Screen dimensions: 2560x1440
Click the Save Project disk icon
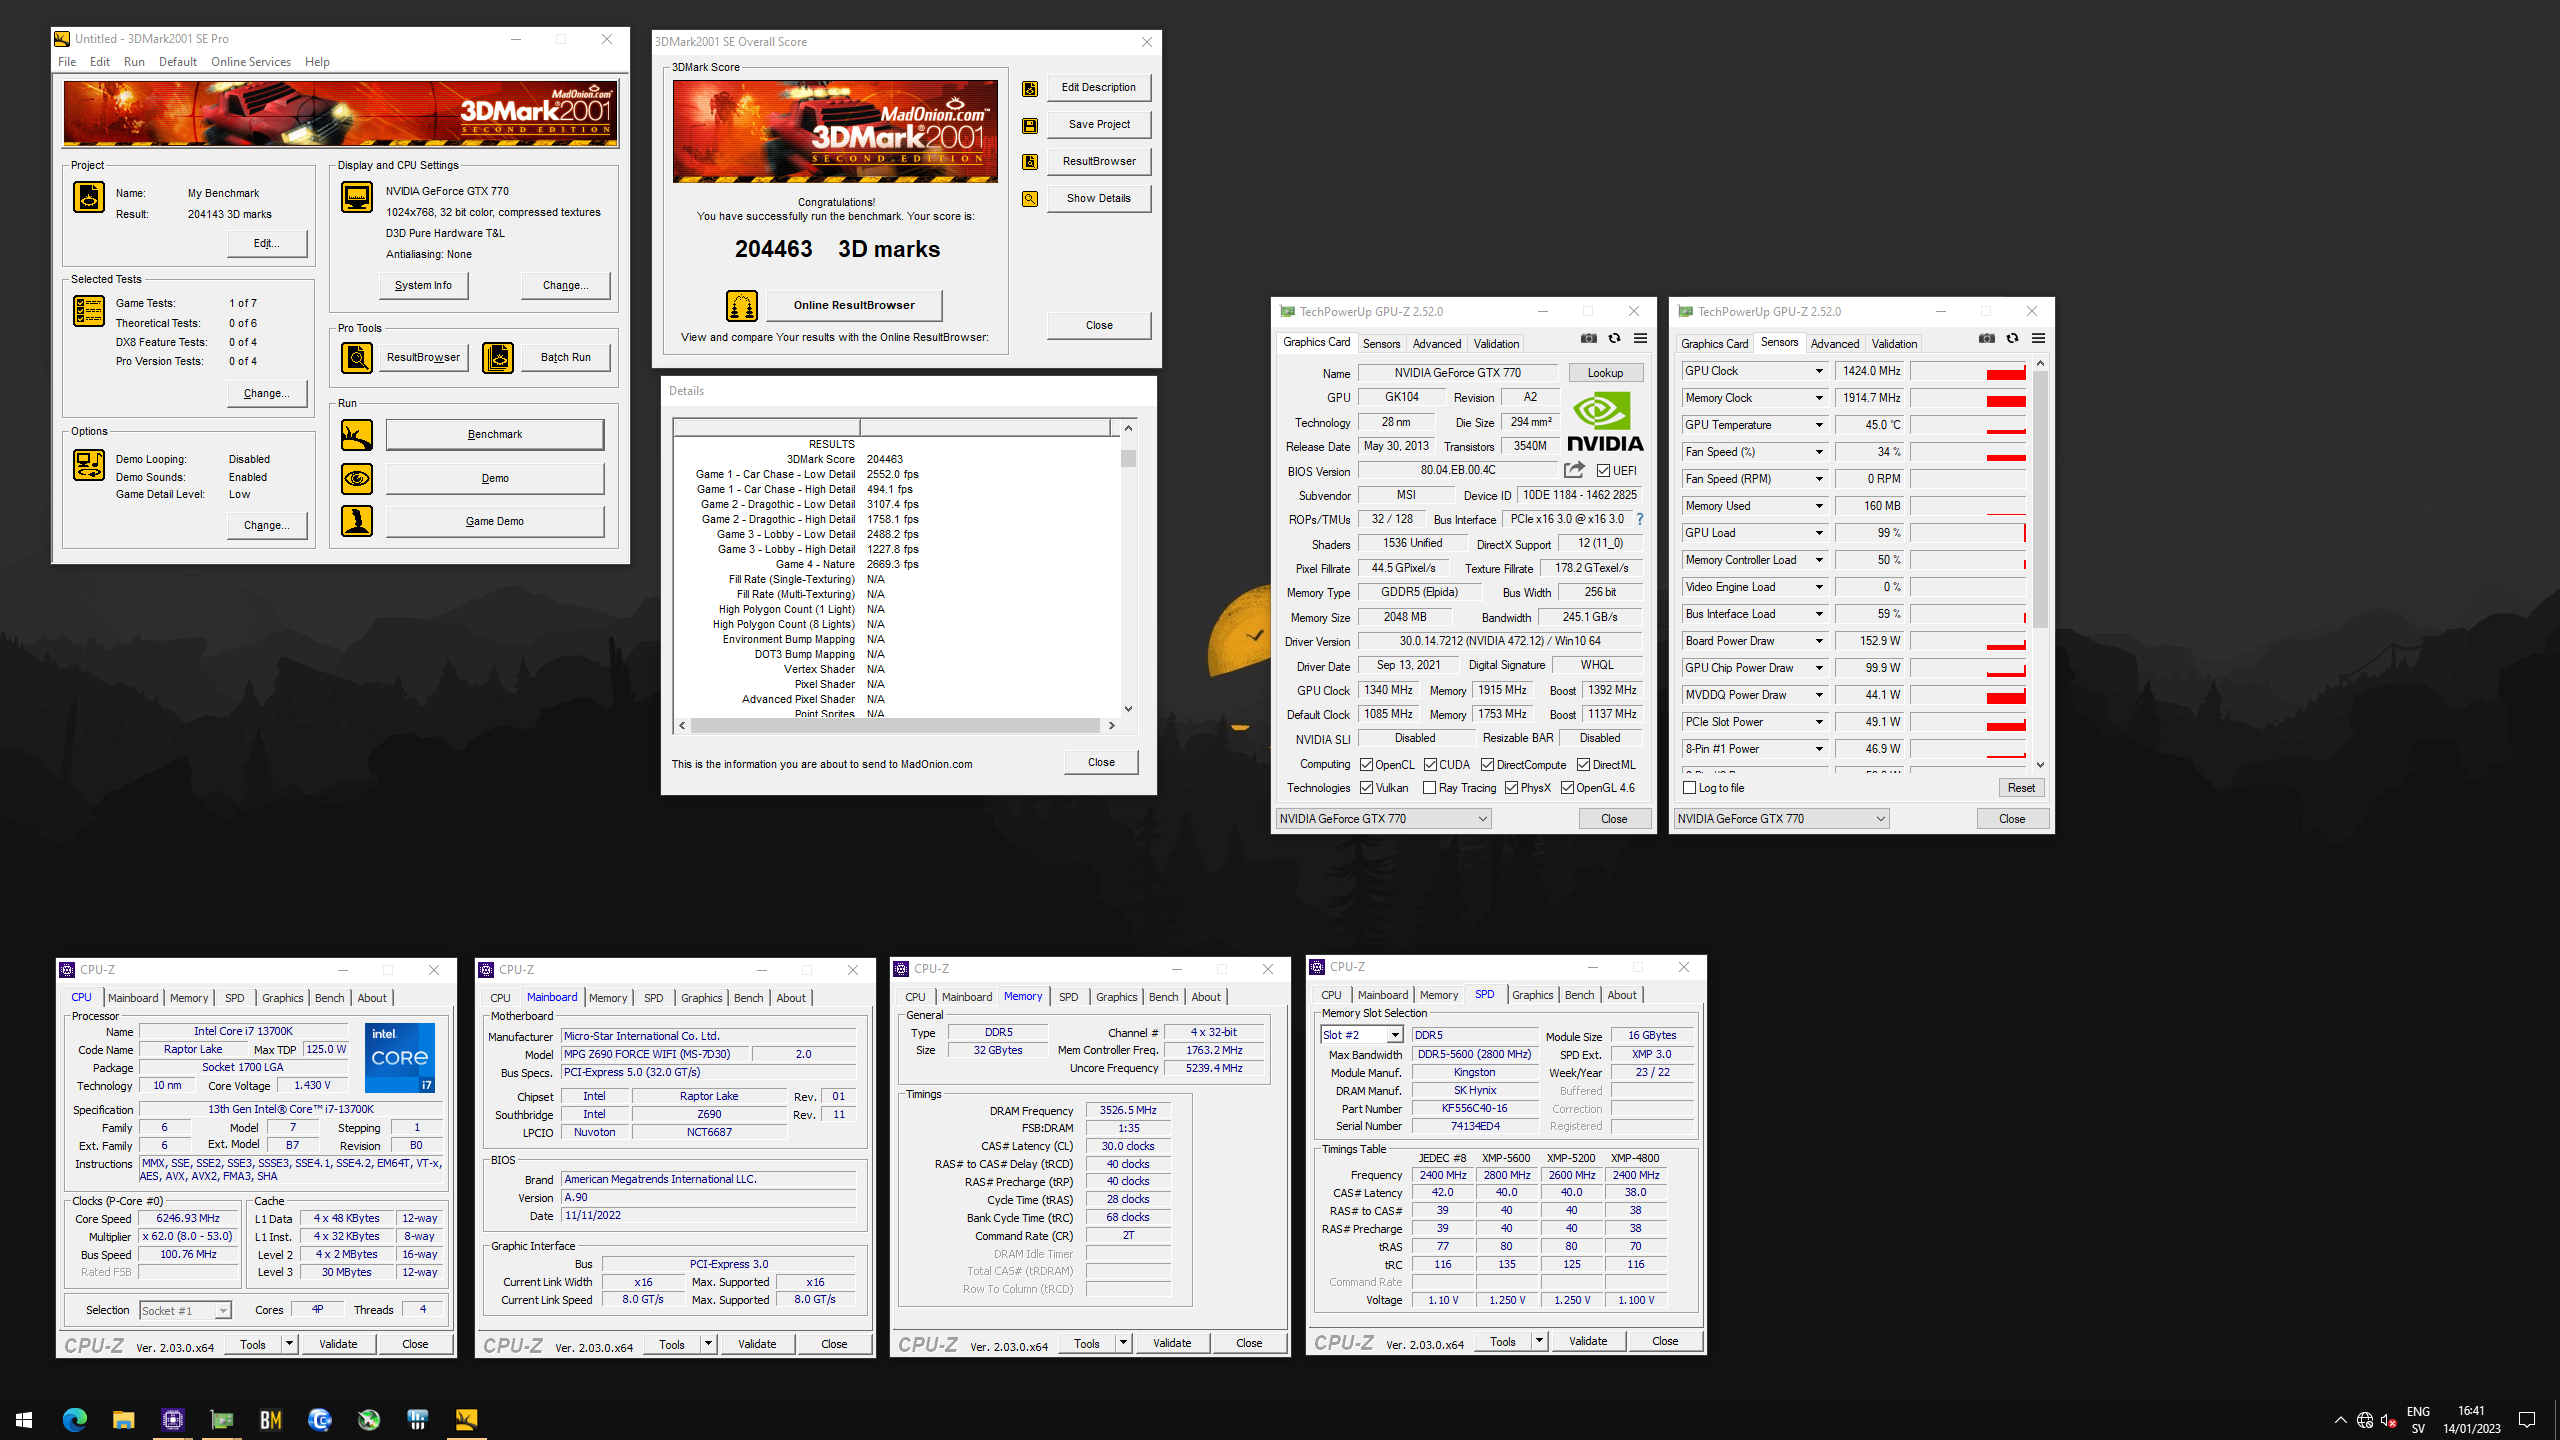pos(1030,125)
